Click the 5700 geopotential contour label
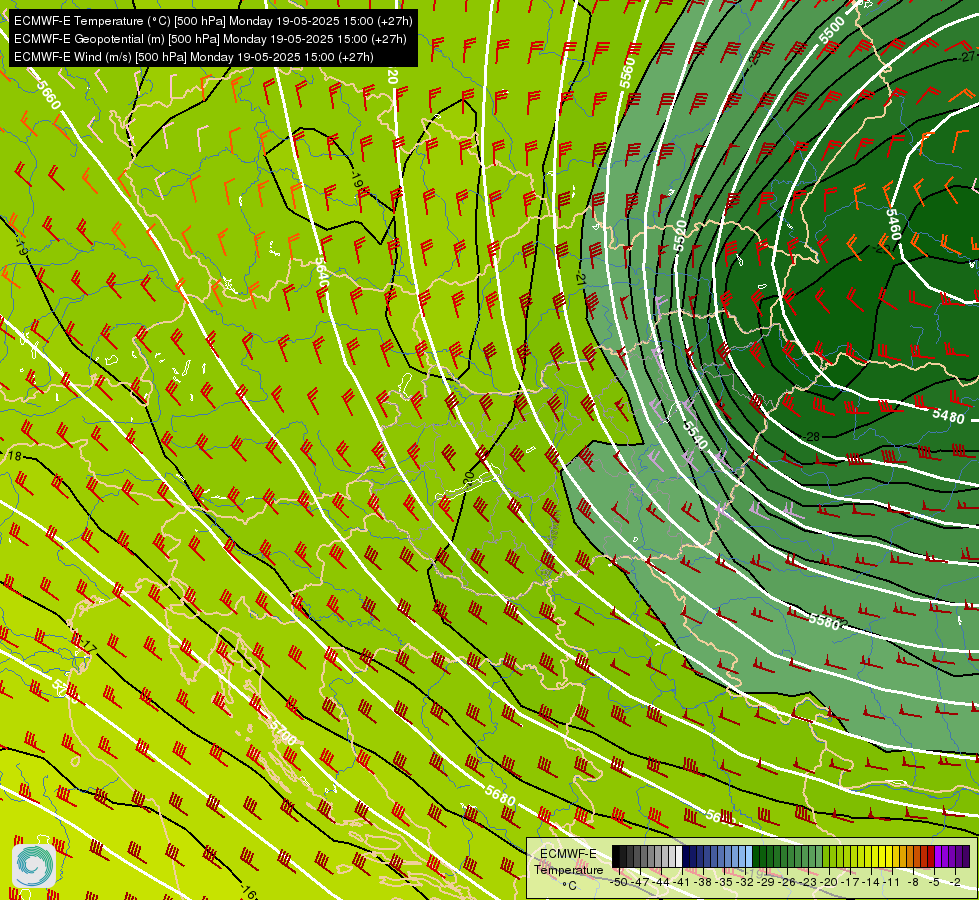Image resolution: width=979 pixels, height=900 pixels. 282,732
